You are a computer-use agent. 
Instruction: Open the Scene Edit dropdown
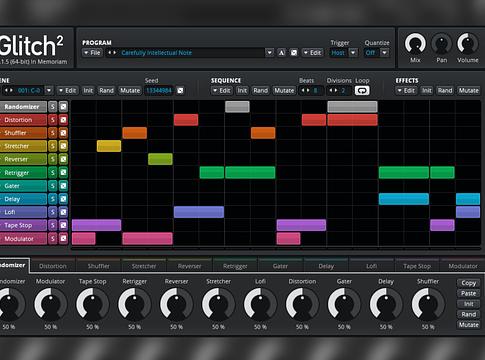(67, 90)
